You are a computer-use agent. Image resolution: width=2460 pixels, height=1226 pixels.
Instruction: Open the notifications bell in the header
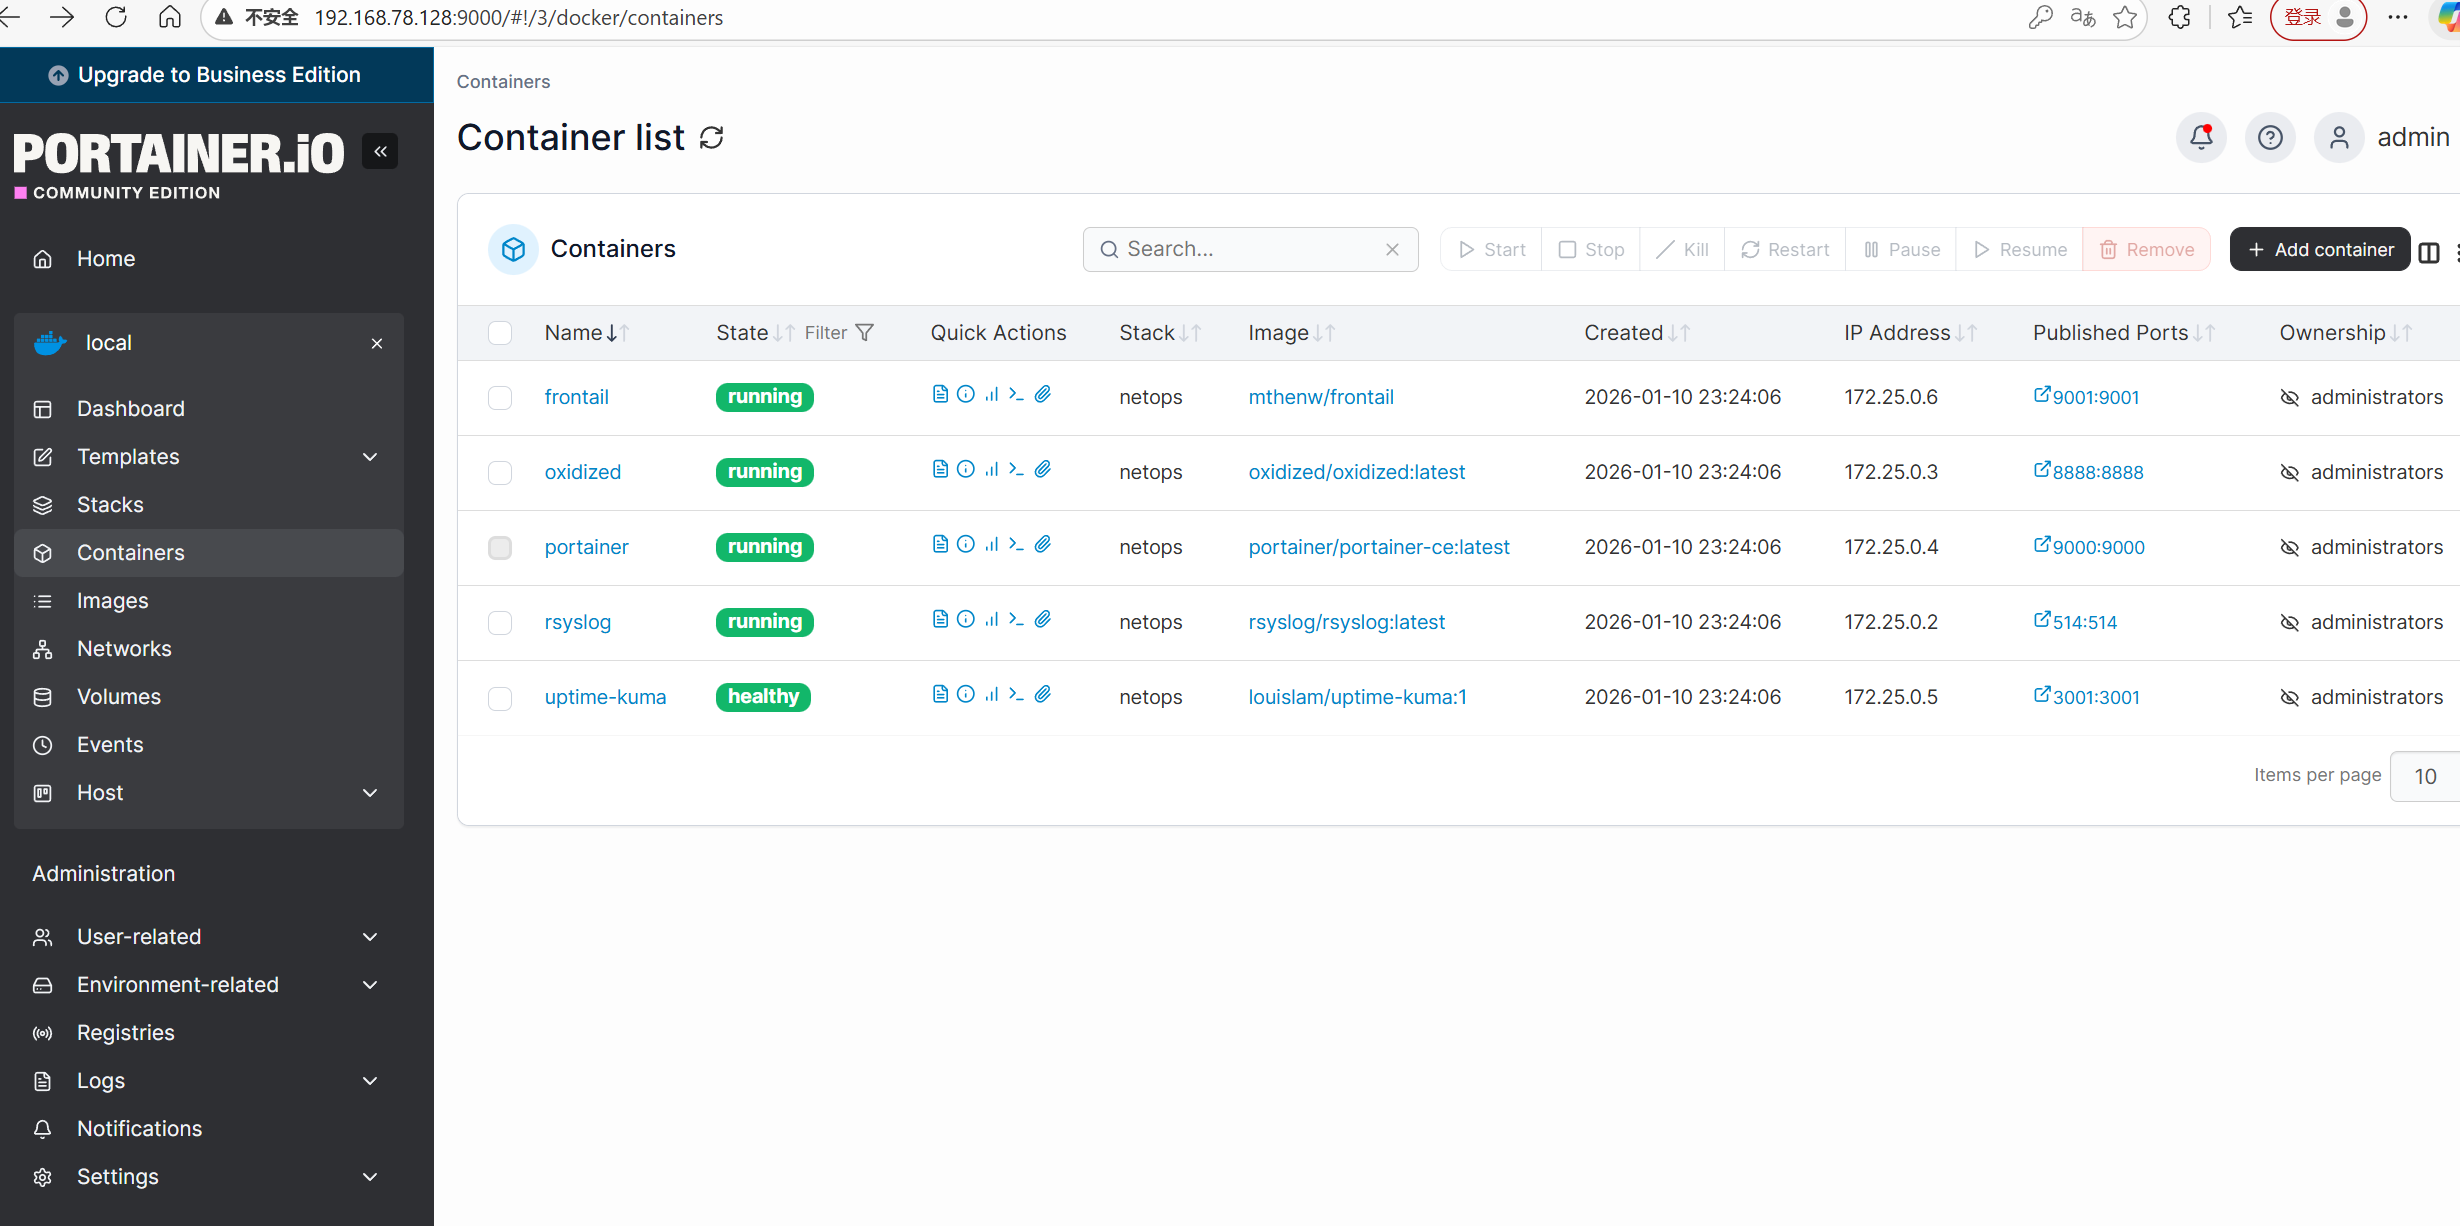point(2201,137)
